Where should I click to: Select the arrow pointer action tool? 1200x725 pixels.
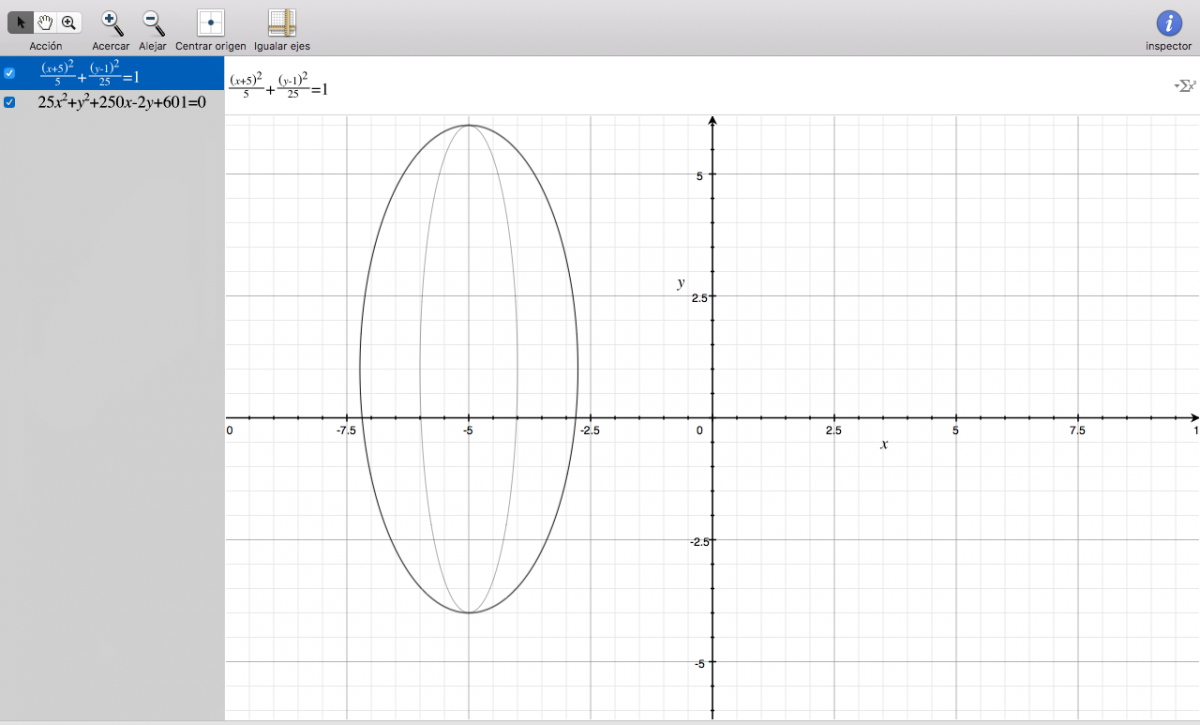(20, 22)
